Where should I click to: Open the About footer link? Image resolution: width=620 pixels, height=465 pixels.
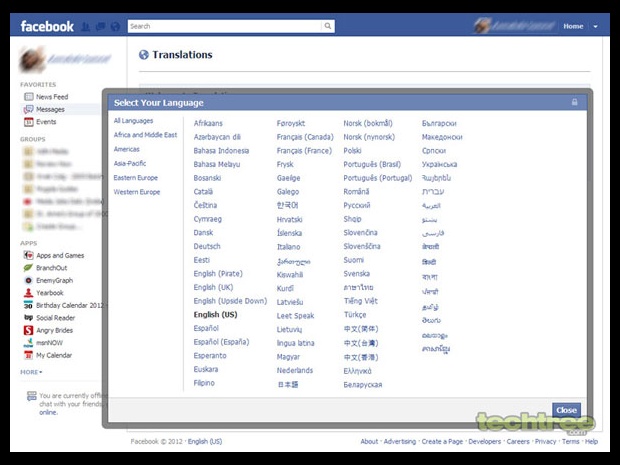369,441
